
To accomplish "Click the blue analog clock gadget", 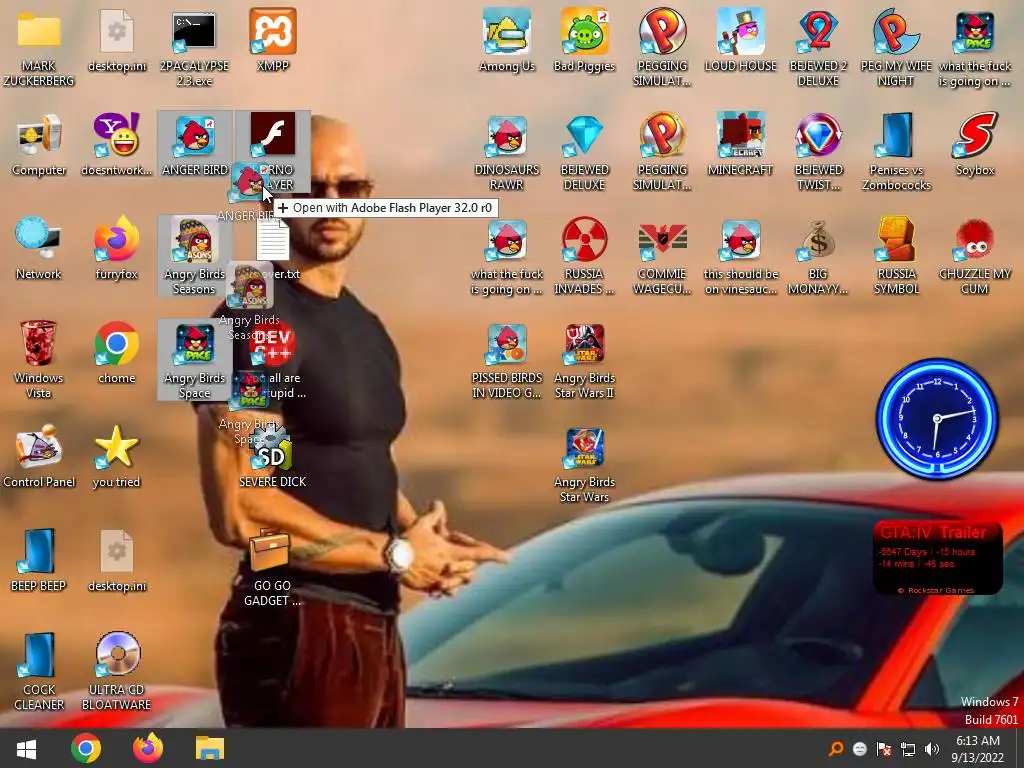I will [936, 418].
